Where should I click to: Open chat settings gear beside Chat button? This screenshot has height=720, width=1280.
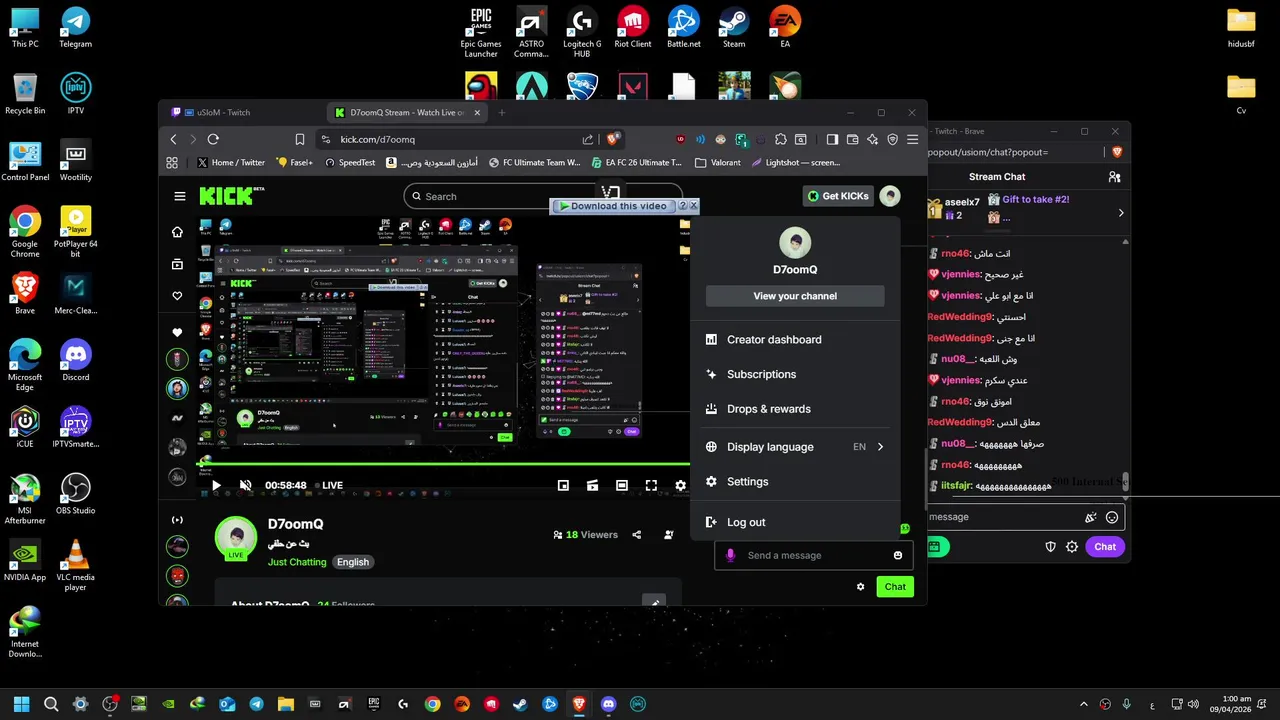tap(860, 587)
